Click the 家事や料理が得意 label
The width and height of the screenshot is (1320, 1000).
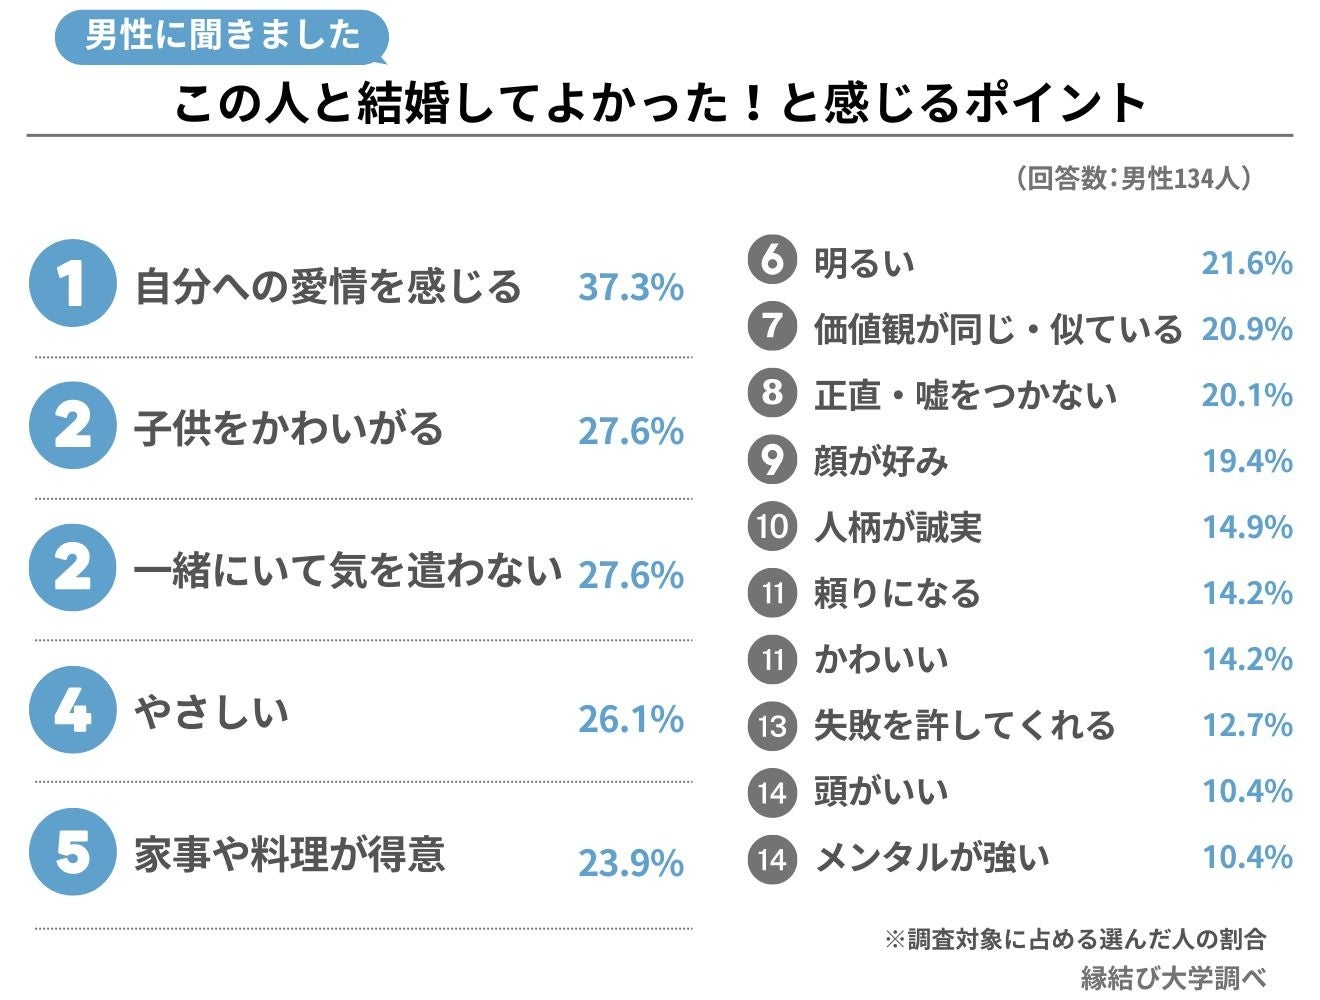pyautogui.click(x=290, y=855)
